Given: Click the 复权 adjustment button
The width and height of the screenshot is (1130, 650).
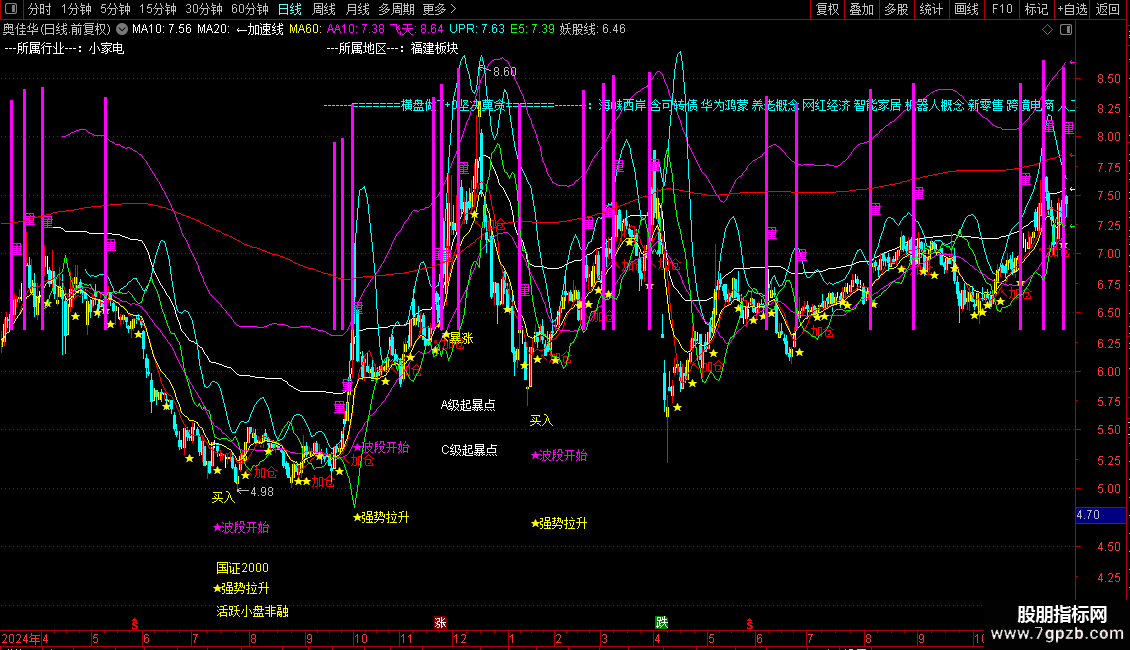Looking at the screenshot, I should (x=827, y=9).
